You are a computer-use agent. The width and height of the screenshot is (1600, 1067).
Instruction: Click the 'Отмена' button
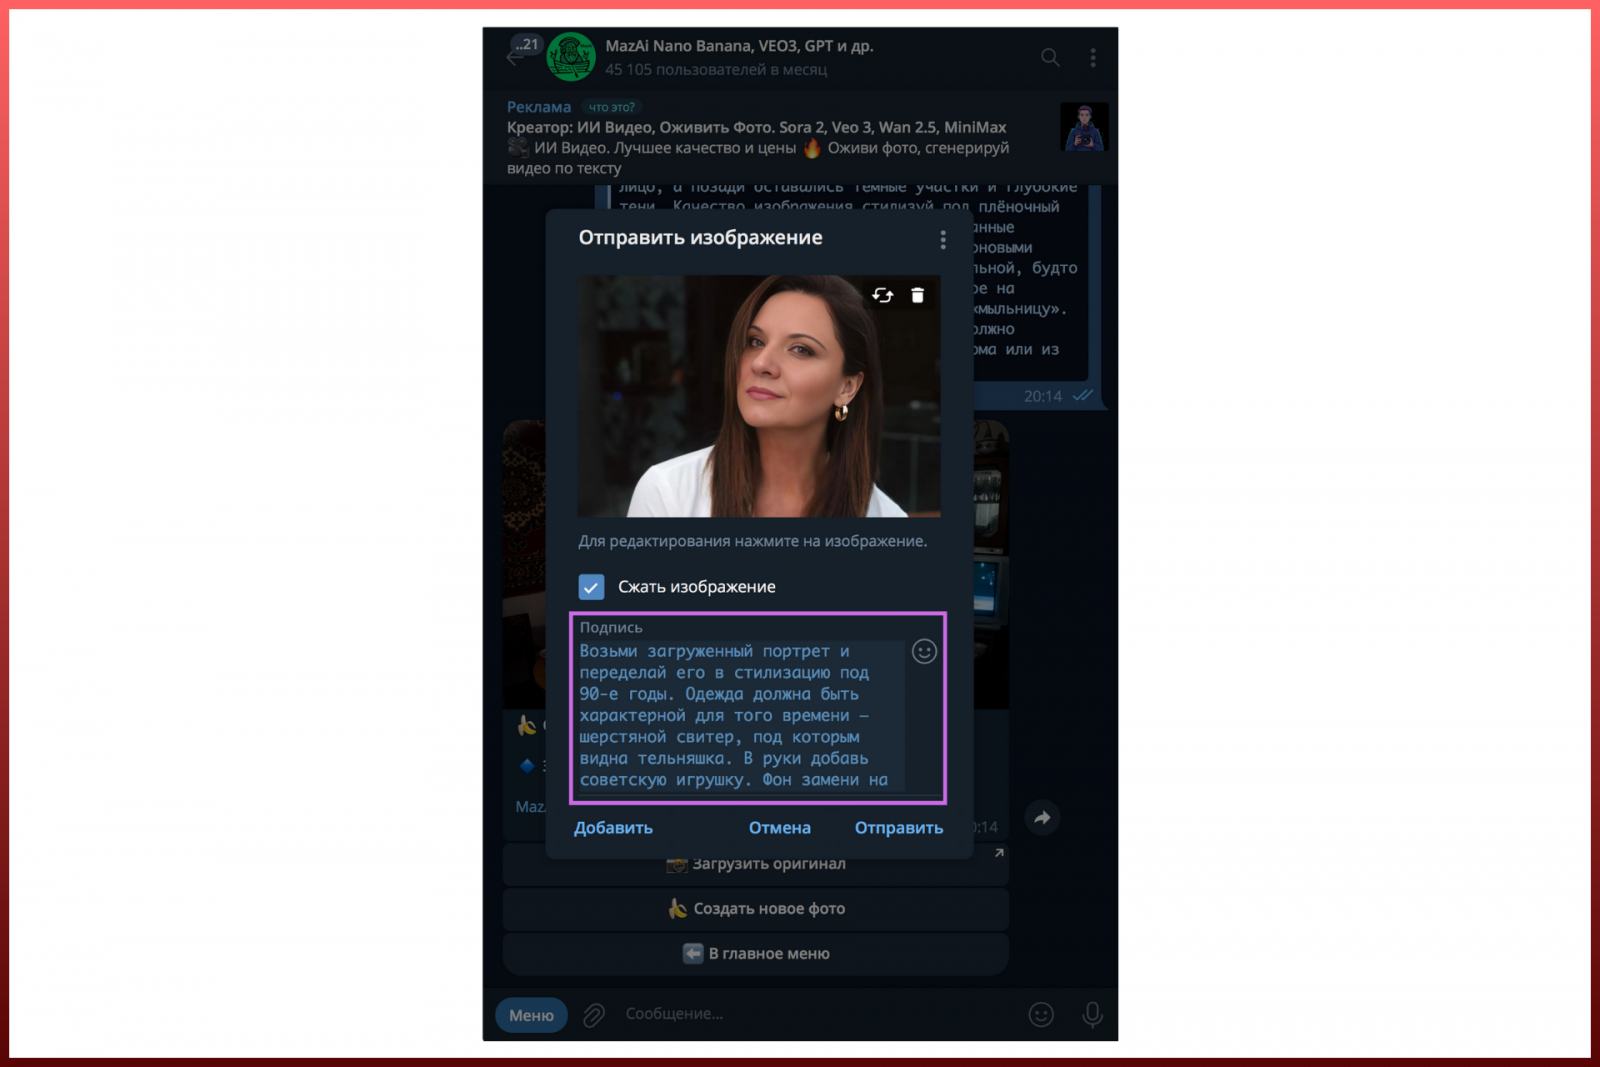pyautogui.click(x=780, y=828)
